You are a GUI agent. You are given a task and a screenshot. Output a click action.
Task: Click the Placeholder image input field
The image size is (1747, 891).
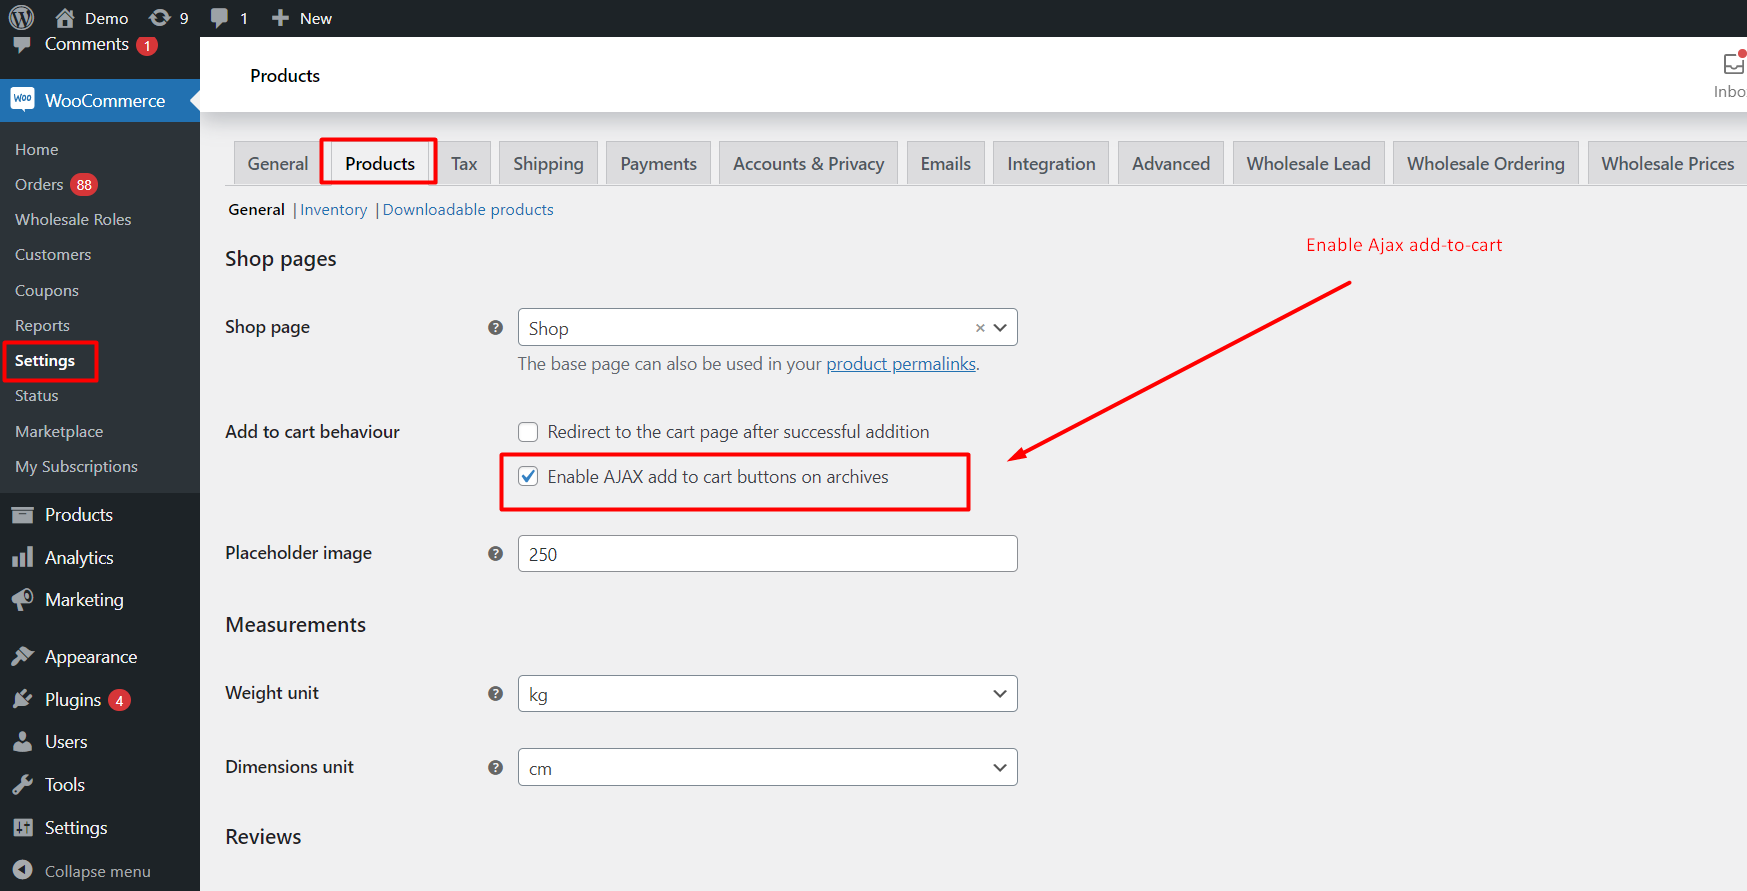(x=767, y=553)
